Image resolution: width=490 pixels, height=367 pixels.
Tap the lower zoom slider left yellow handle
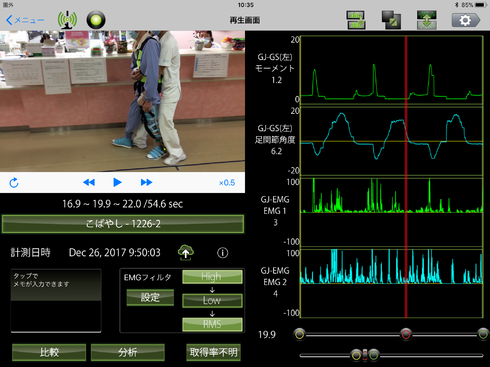[x=356, y=355]
